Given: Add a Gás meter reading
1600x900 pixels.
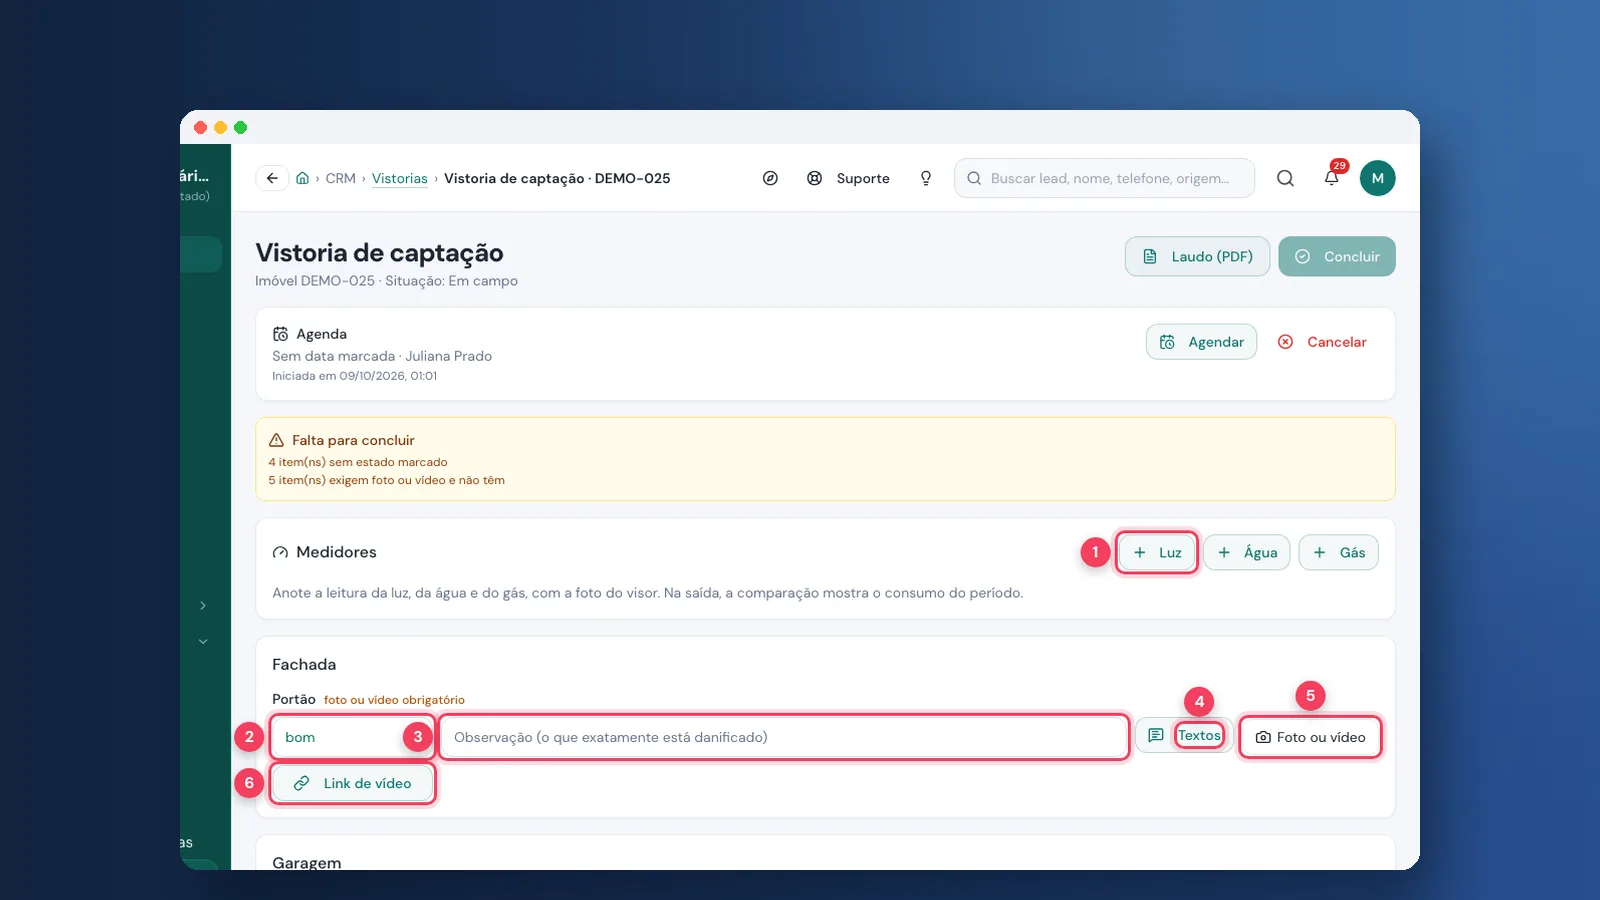Looking at the screenshot, I should (x=1339, y=552).
